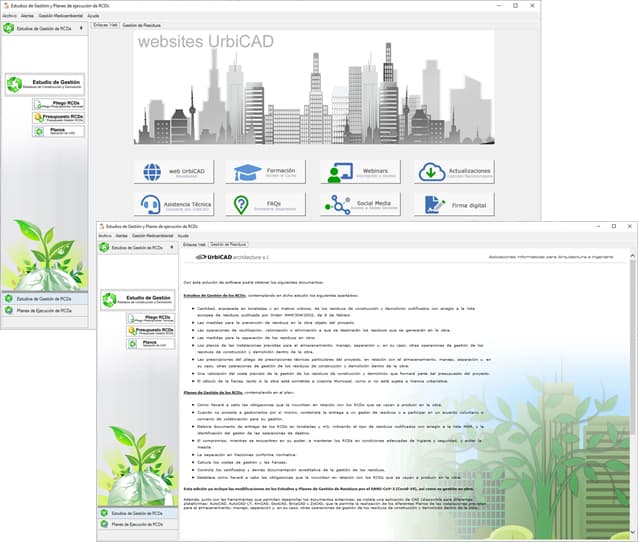
Task: Click Pliego RCDs in back window
Action: pyautogui.click(x=59, y=104)
